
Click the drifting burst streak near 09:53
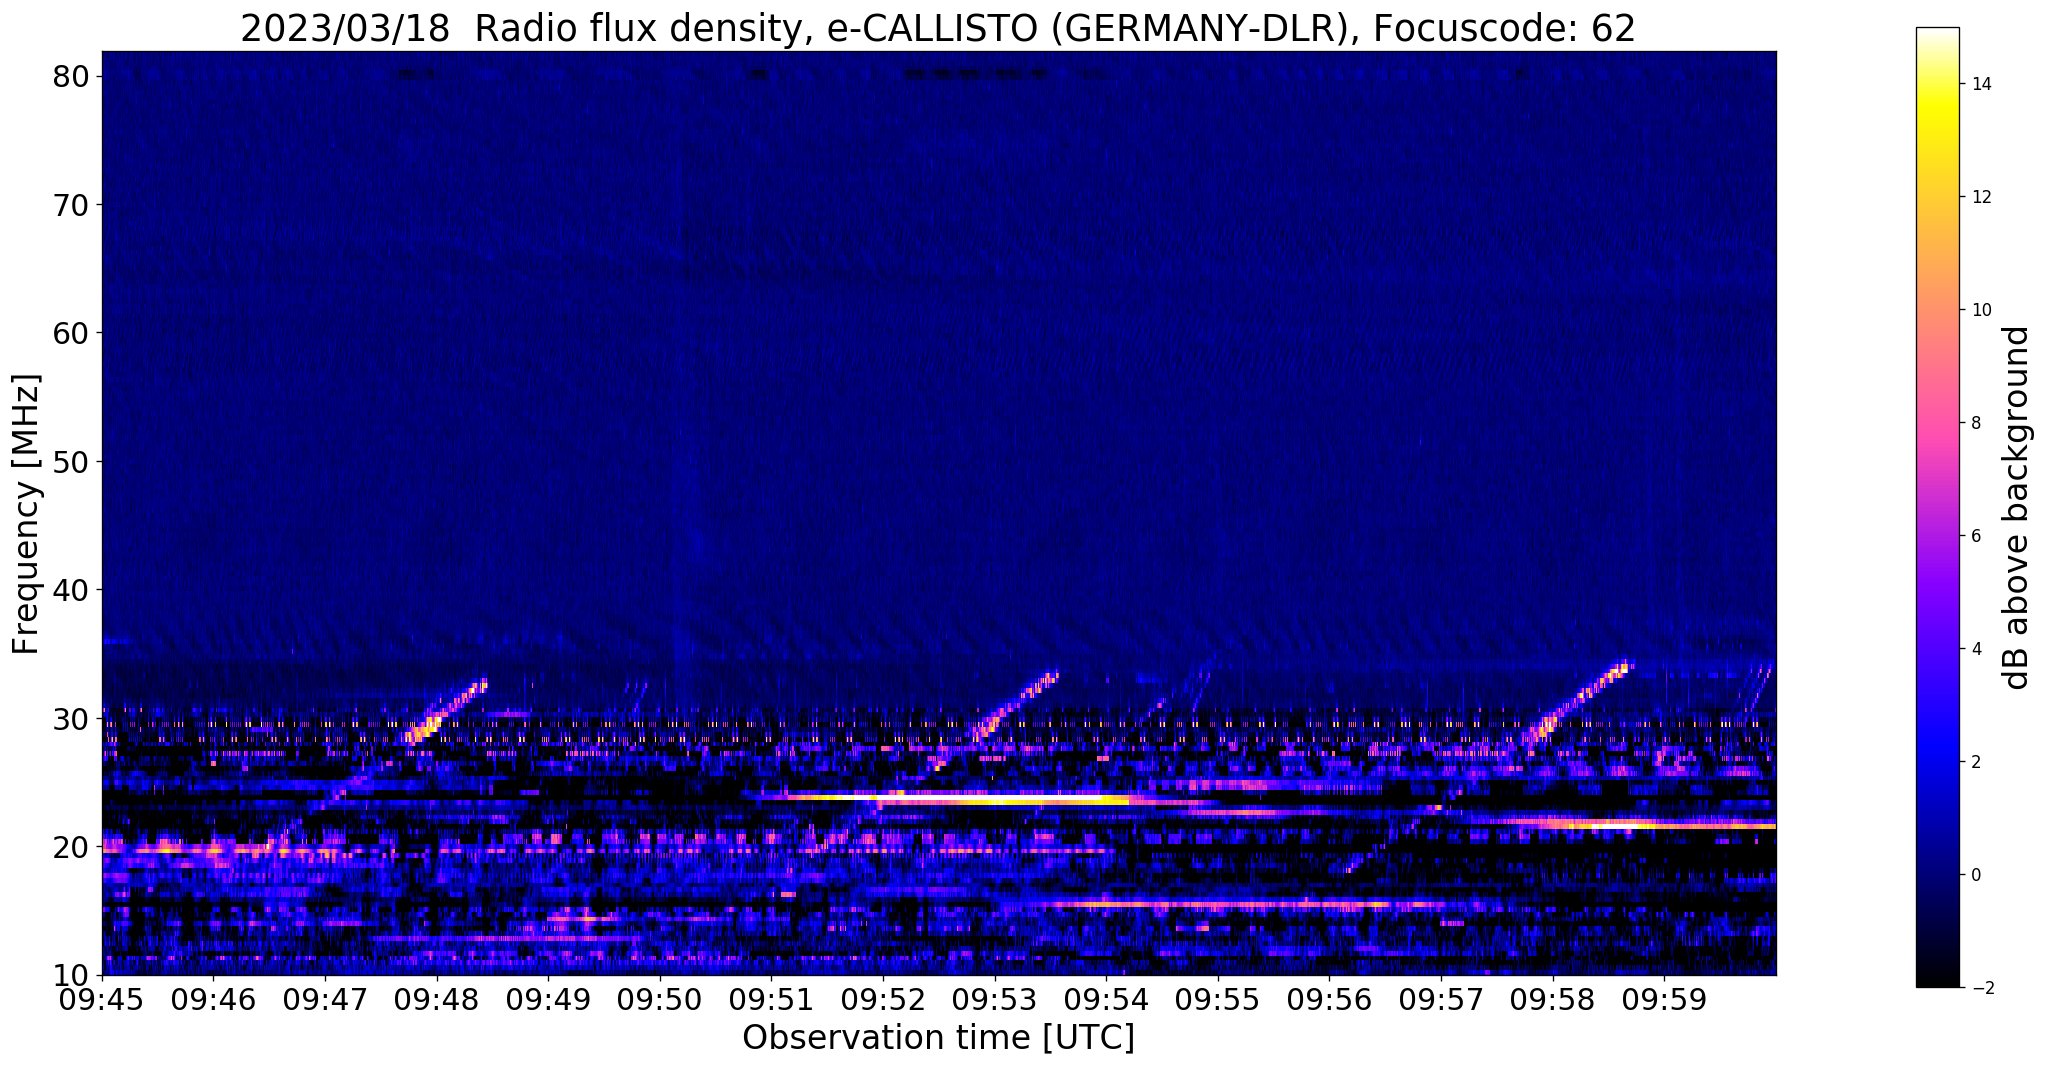point(1015,707)
